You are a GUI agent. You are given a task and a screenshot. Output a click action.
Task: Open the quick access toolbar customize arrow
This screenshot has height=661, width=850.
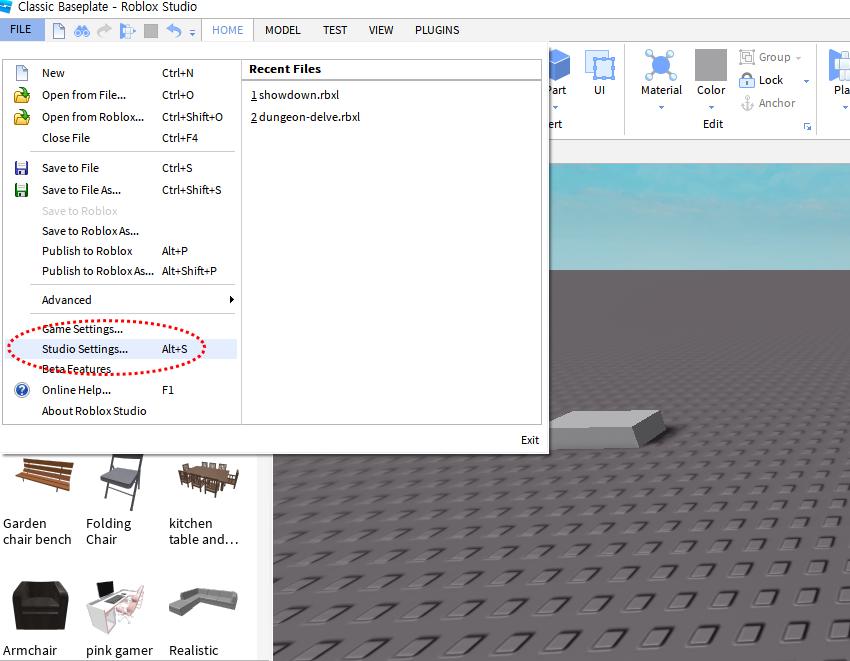[x=192, y=33]
